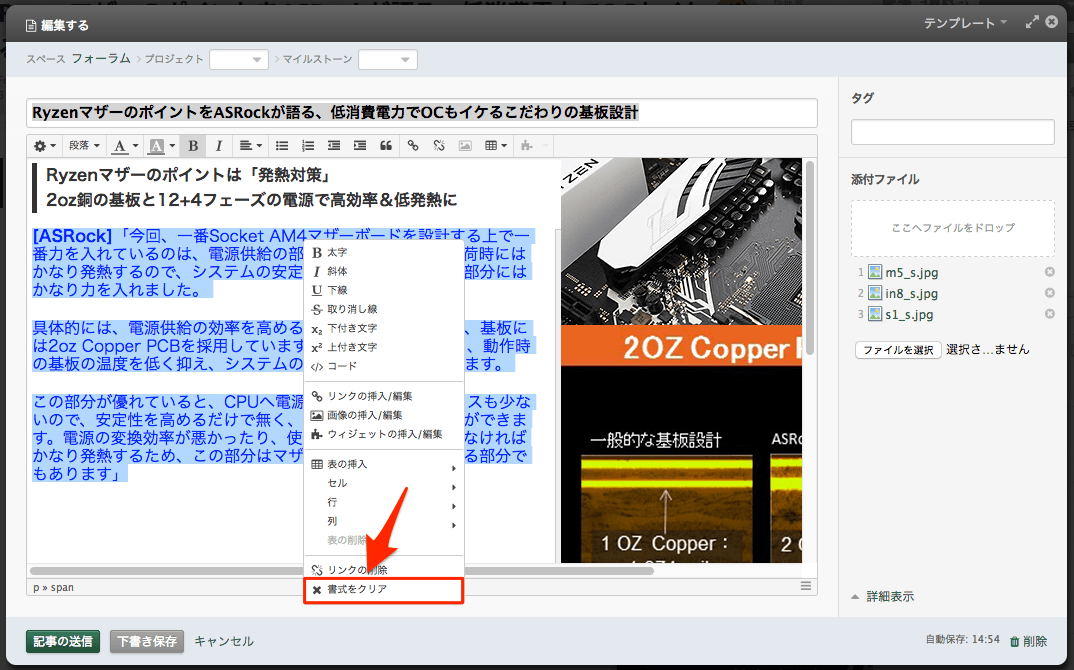Viewport: 1074px width, 670px height.
Task: Choose 取り消し線 strikethrough in the context menu
Action: [384, 310]
